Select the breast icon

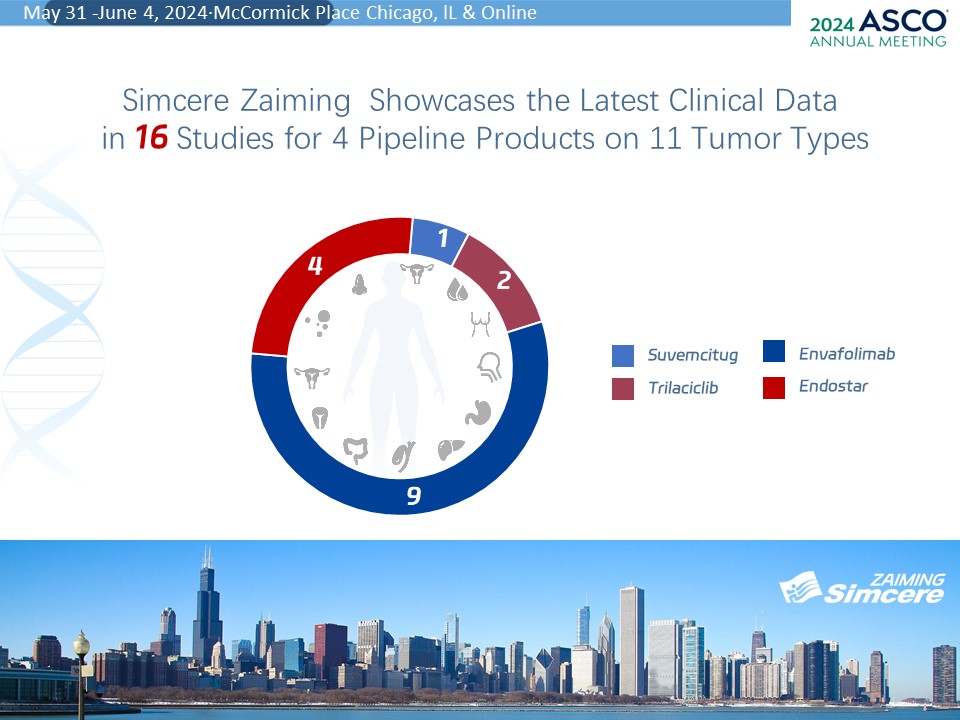coord(481,324)
